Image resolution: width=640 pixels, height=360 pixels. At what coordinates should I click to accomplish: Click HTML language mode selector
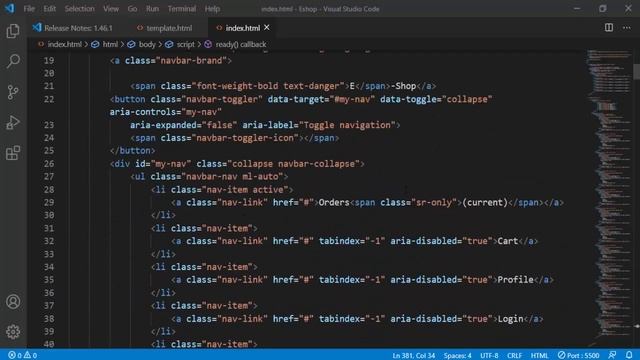tap(540, 355)
